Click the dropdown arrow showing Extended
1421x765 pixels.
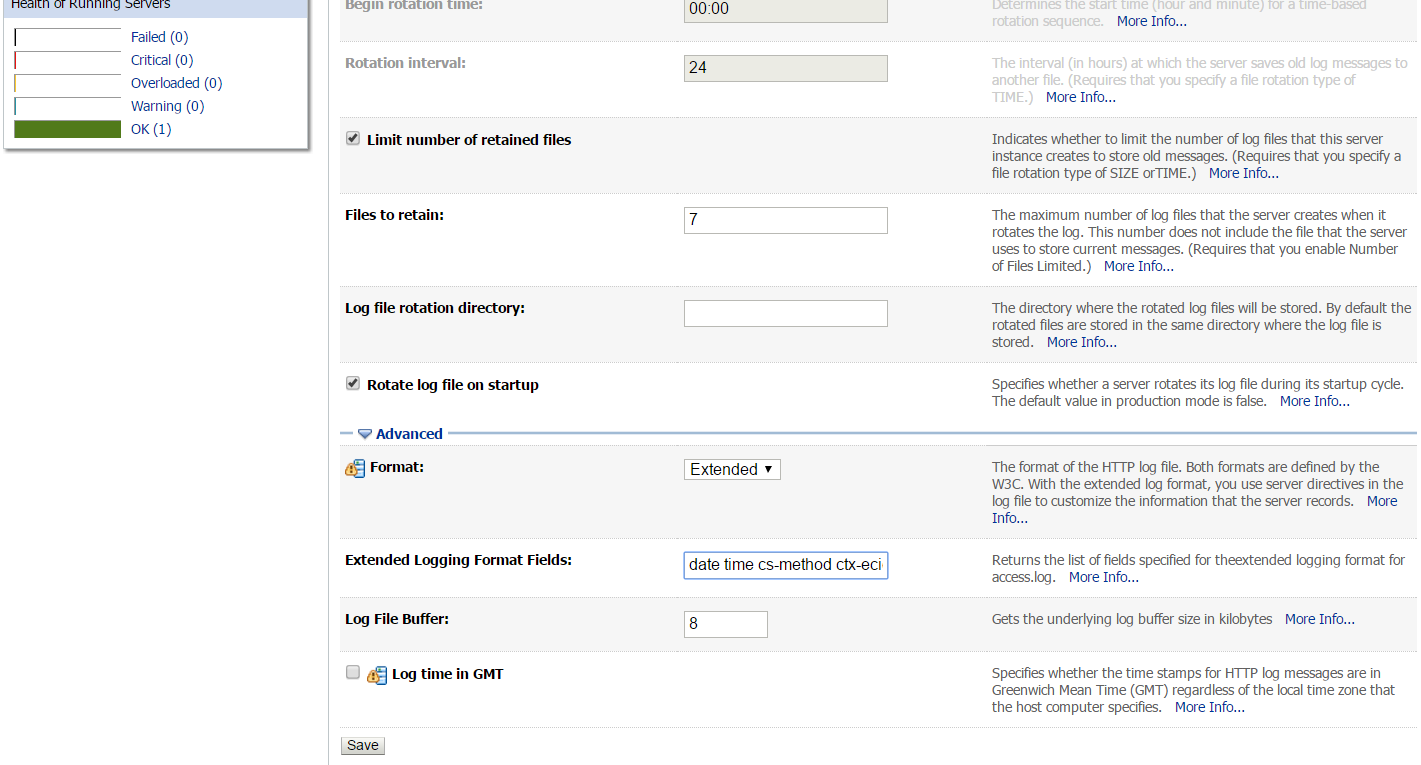[770, 468]
